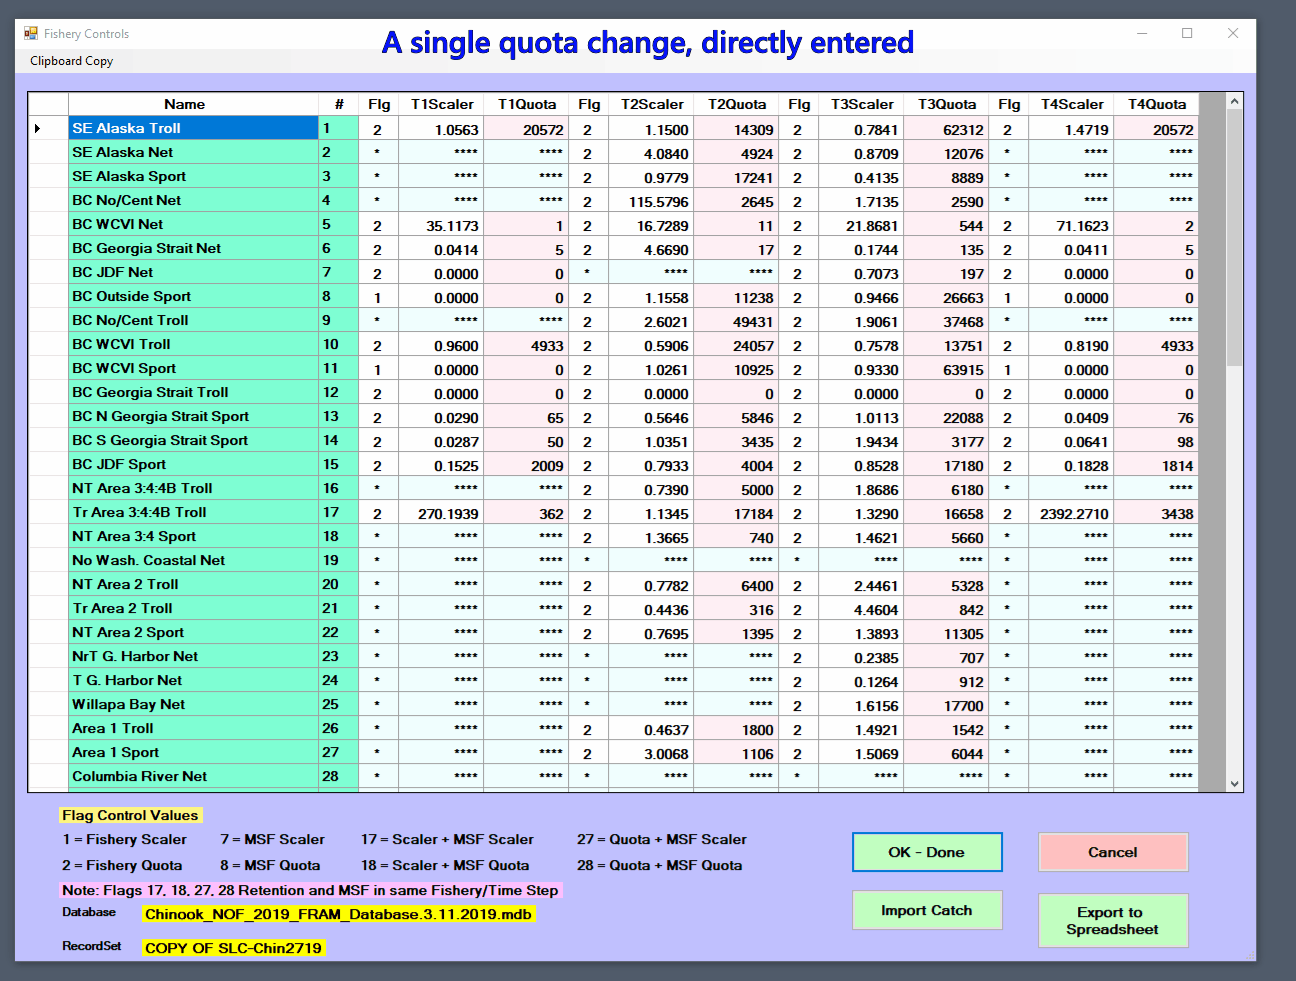Select the Area 1 Troll row name
The image size is (1296, 981).
(x=193, y=728)
